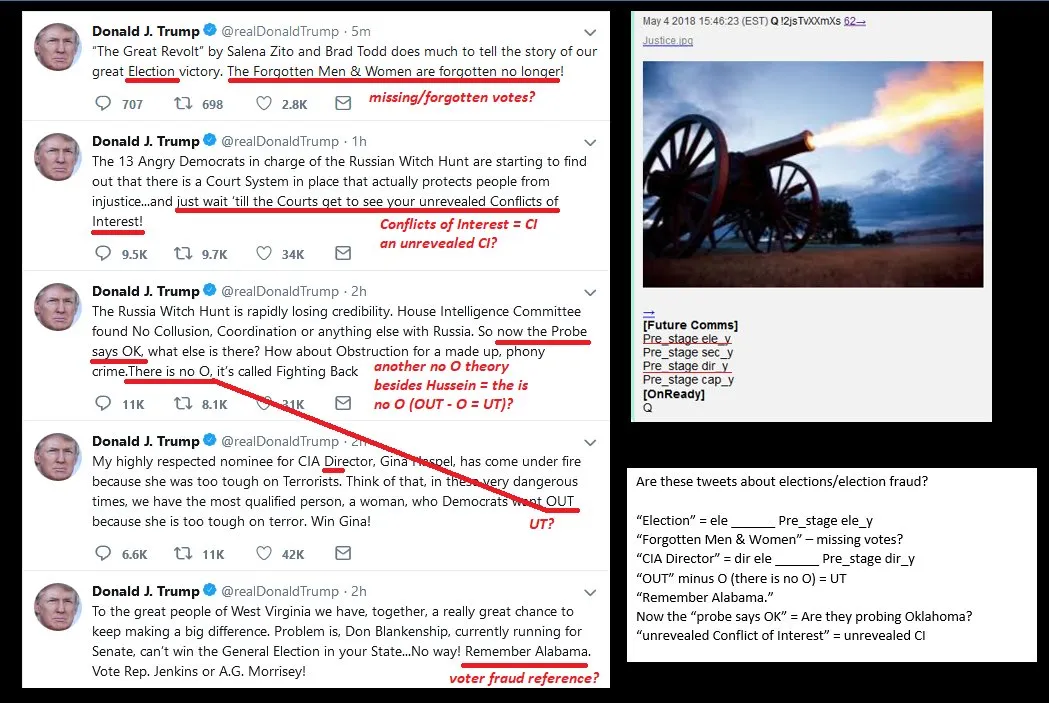This screenshot has width=1049, height=703.
Task: Like the 13 Angry Democrats tweet
Action: 264,253
